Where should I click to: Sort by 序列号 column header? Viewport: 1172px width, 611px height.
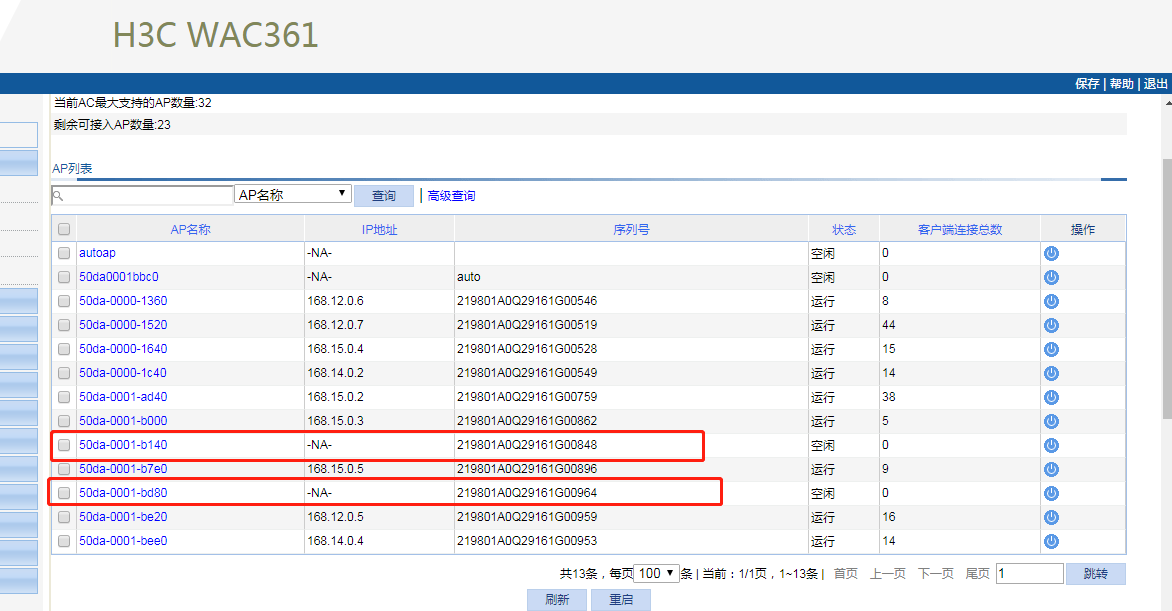[631, 230]
